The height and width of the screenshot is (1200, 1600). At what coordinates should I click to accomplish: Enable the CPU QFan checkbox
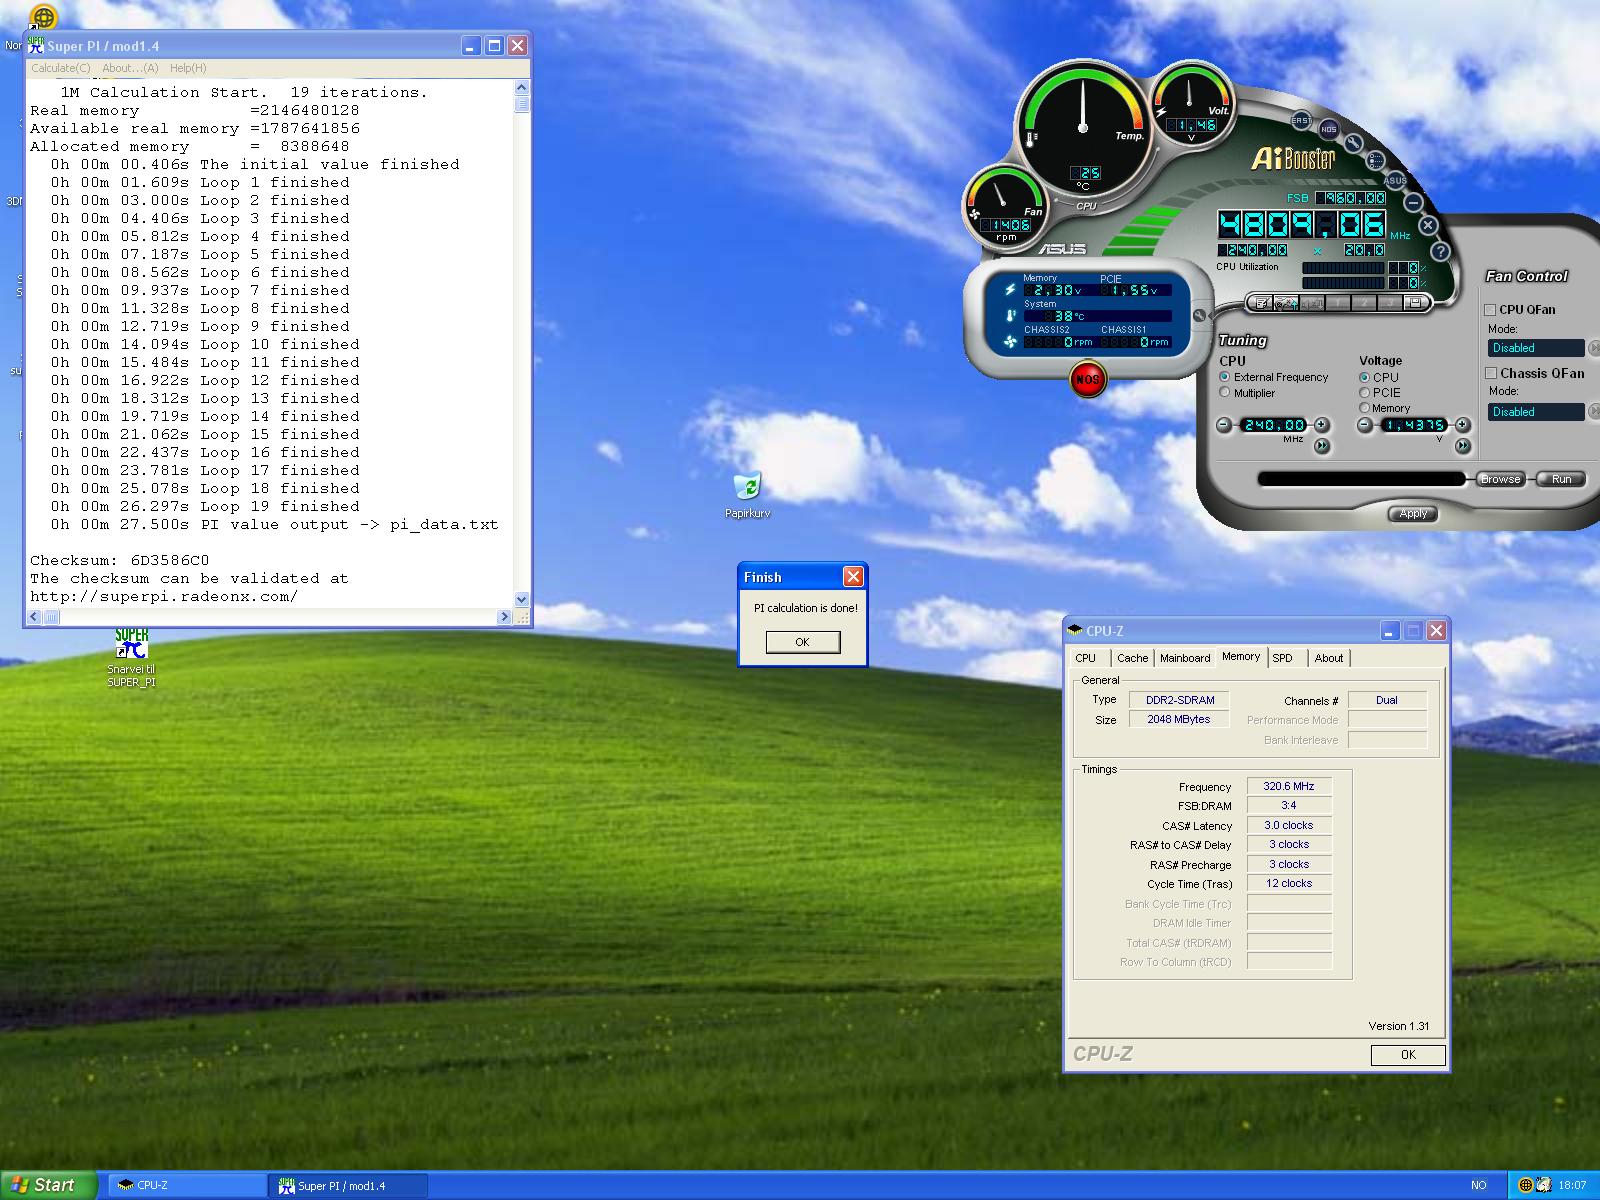click(1490, 310)
